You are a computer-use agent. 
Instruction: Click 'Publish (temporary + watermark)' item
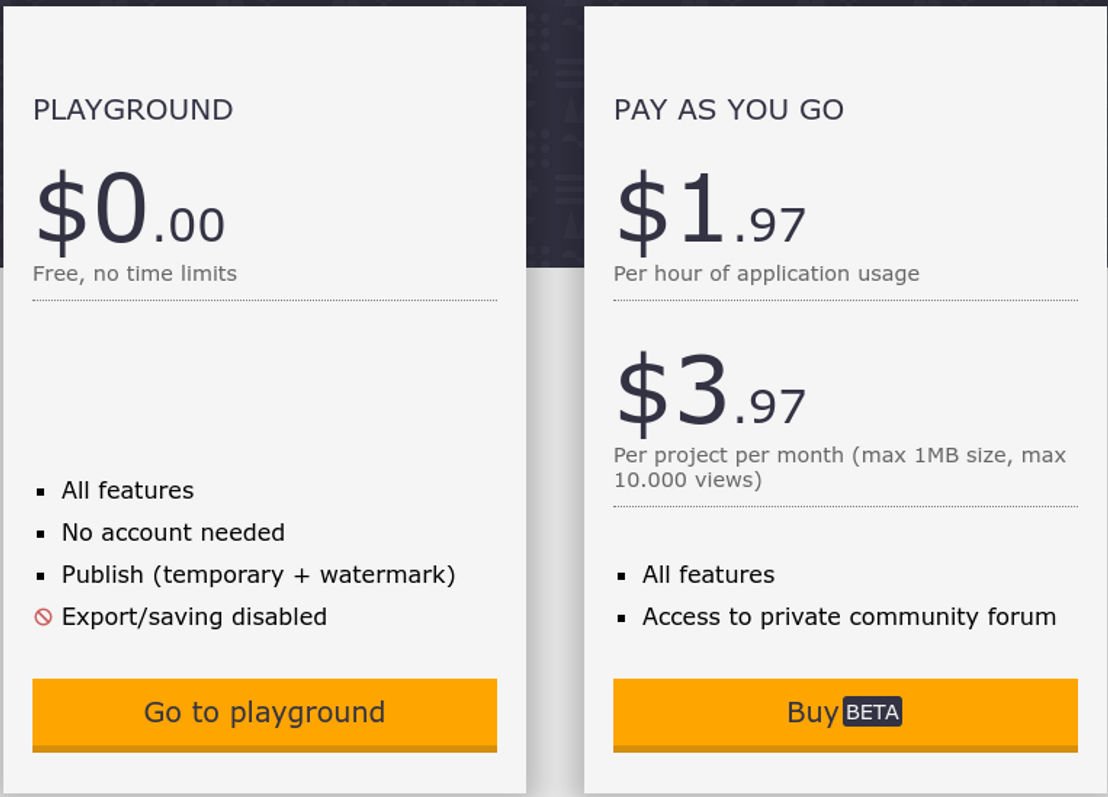[x=259, y=574]
